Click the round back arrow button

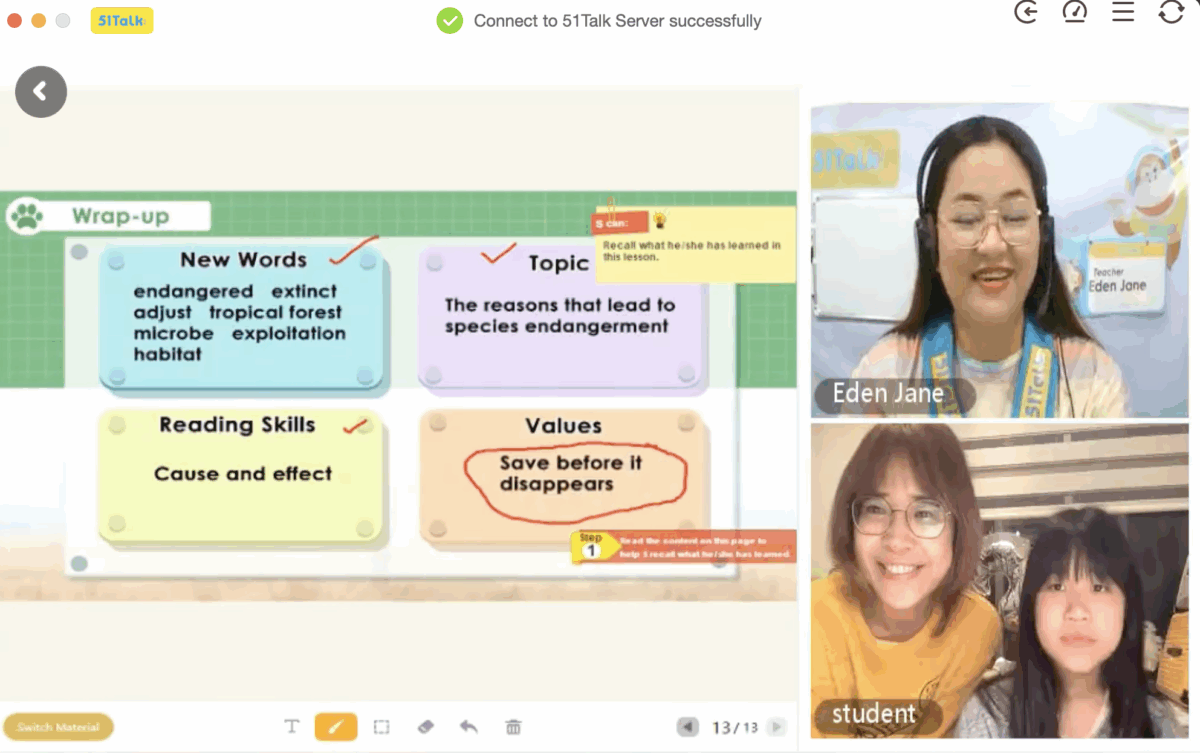coord(41,92)
